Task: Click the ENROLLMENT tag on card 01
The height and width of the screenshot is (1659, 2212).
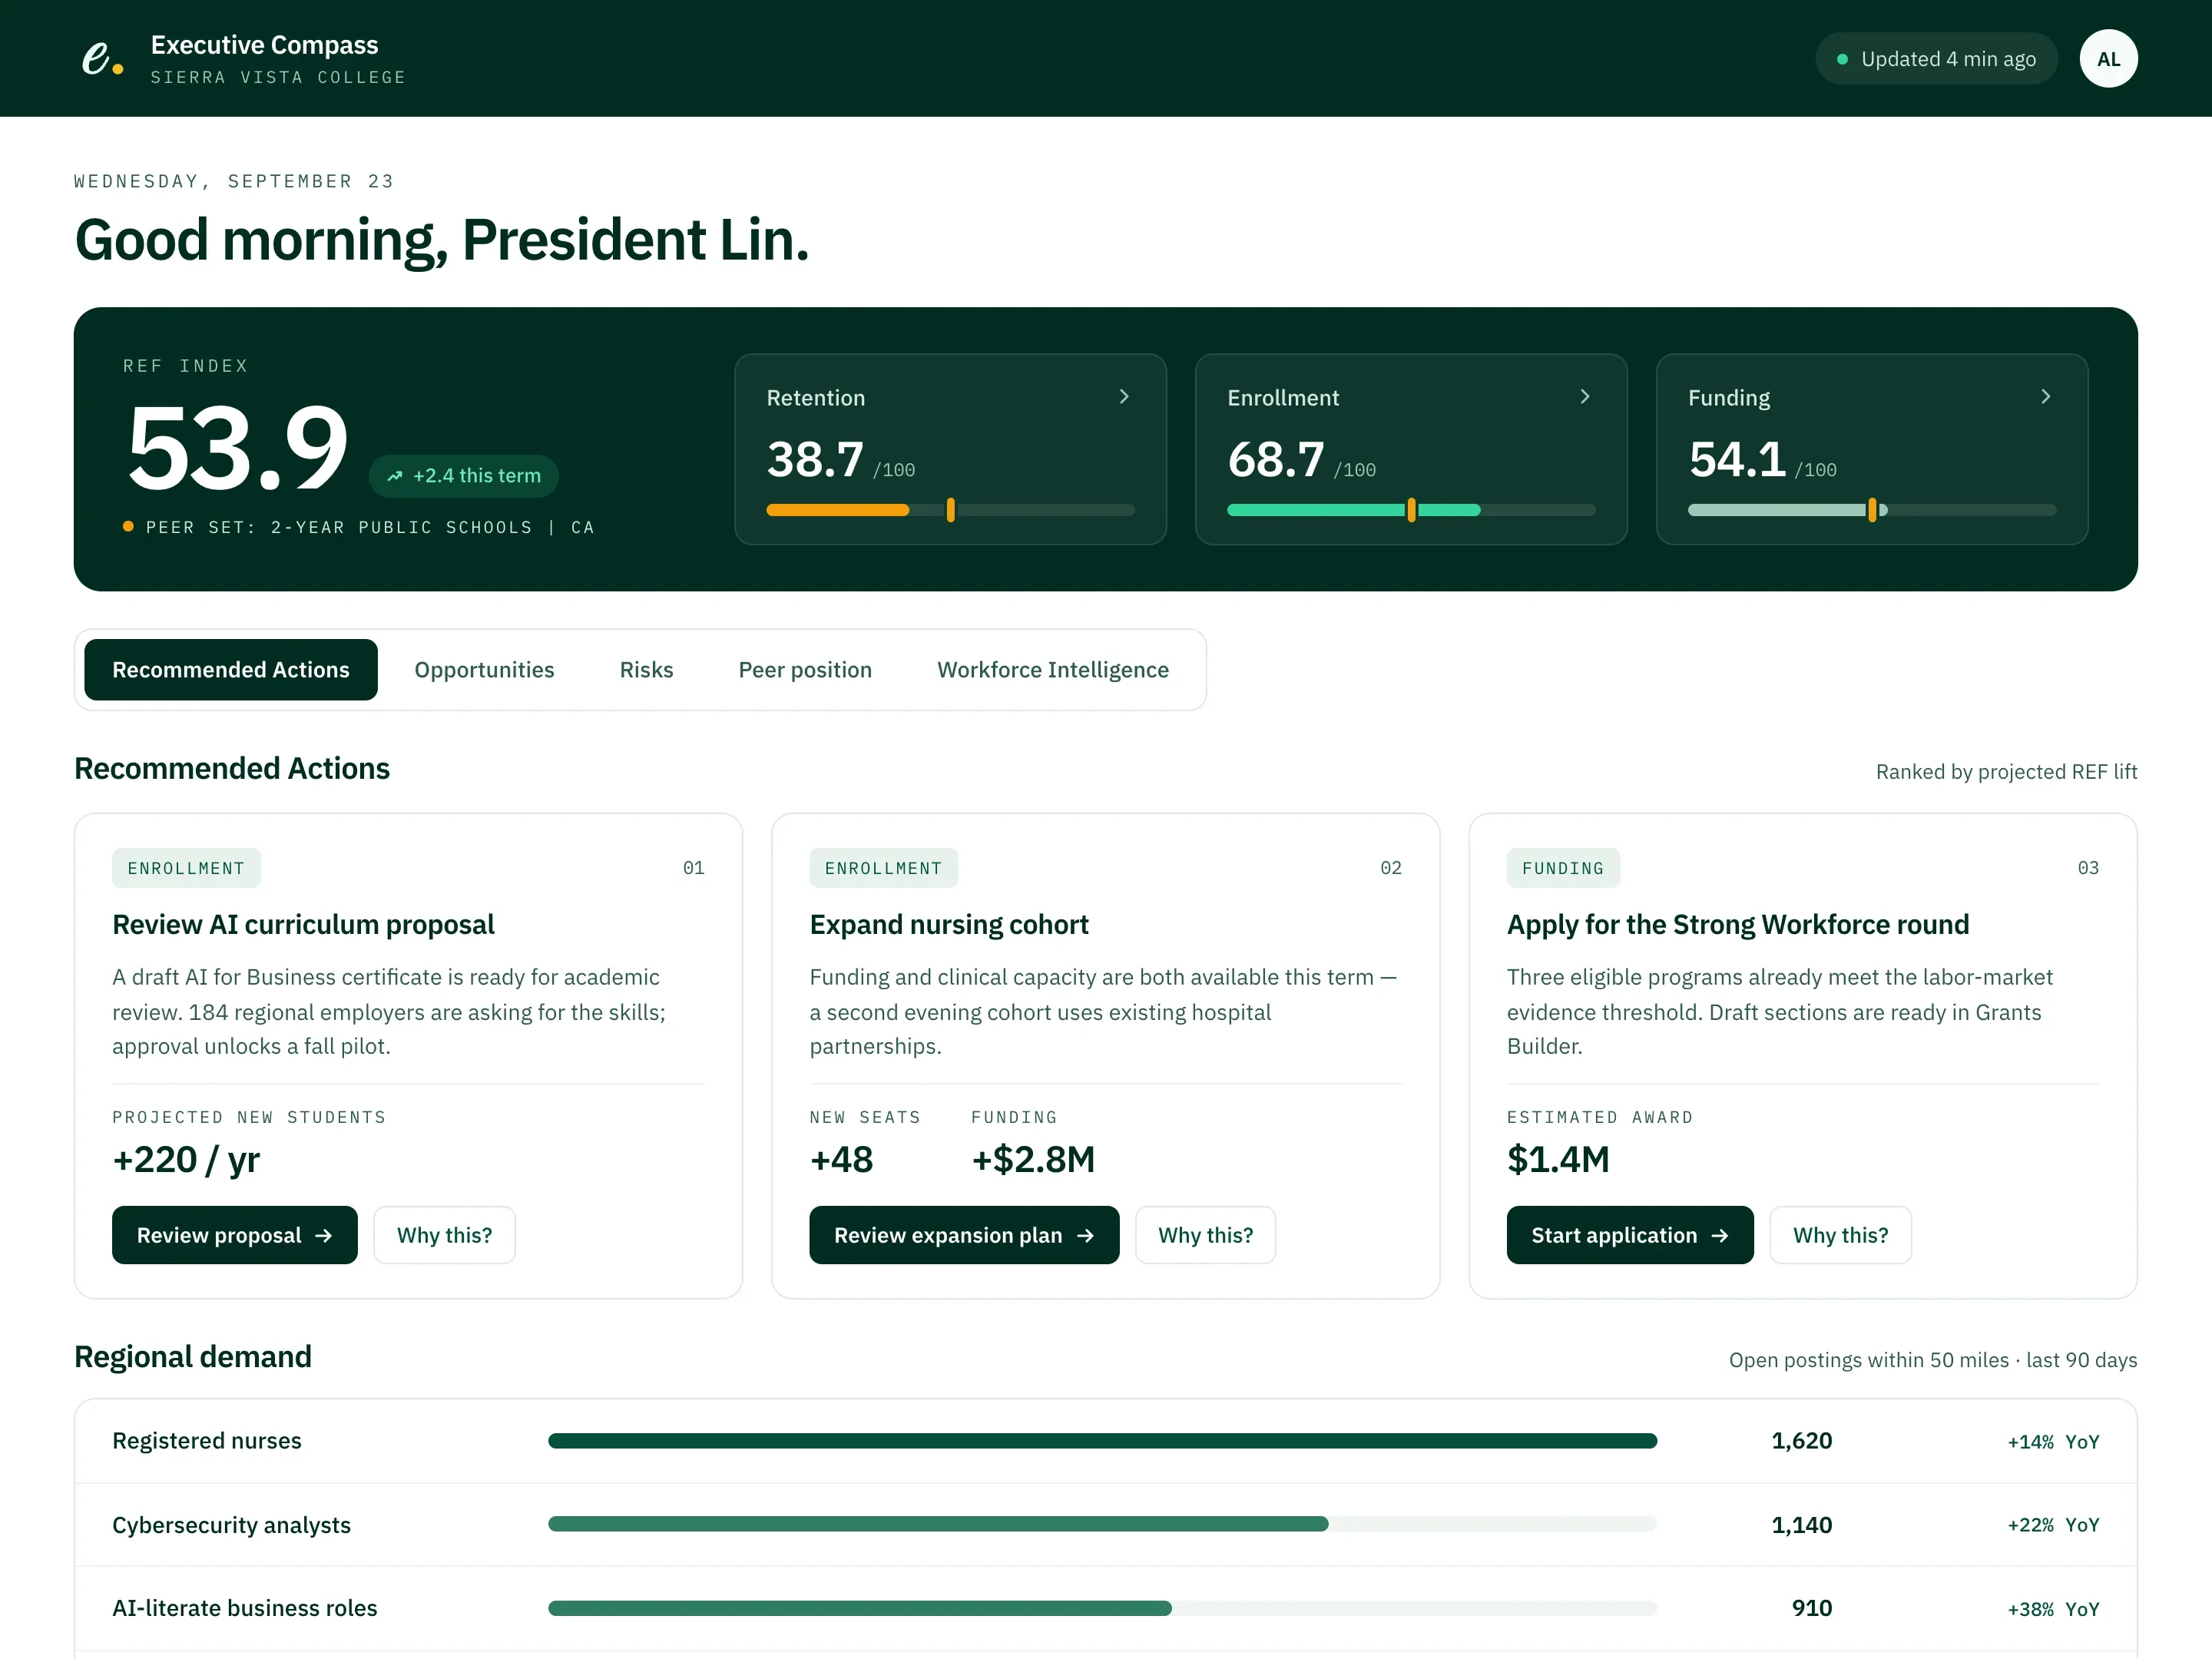Action: pos(186,868)
